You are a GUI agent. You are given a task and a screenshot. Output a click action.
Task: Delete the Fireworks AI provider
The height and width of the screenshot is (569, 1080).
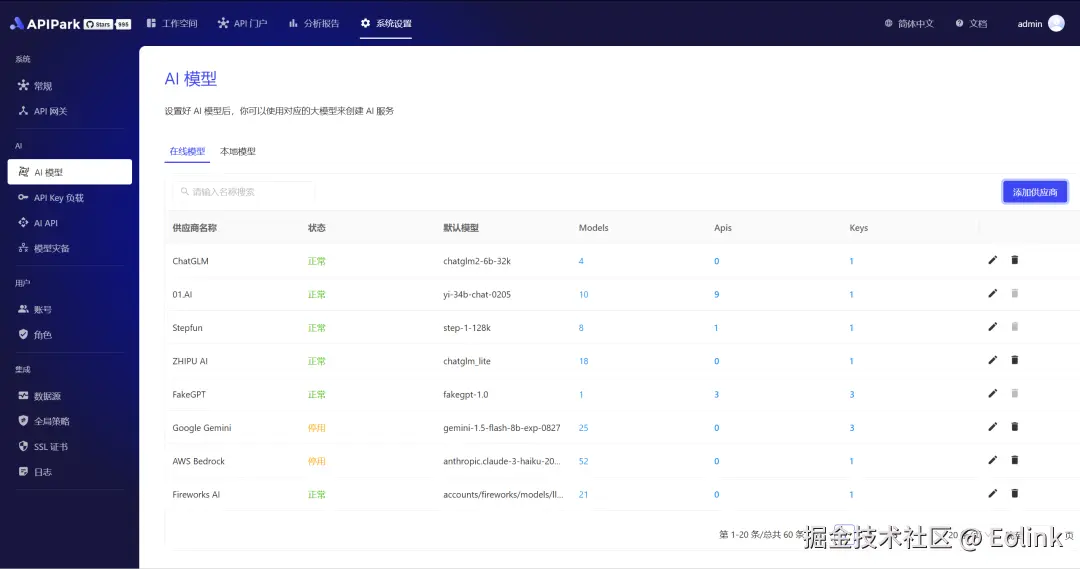1015,493
